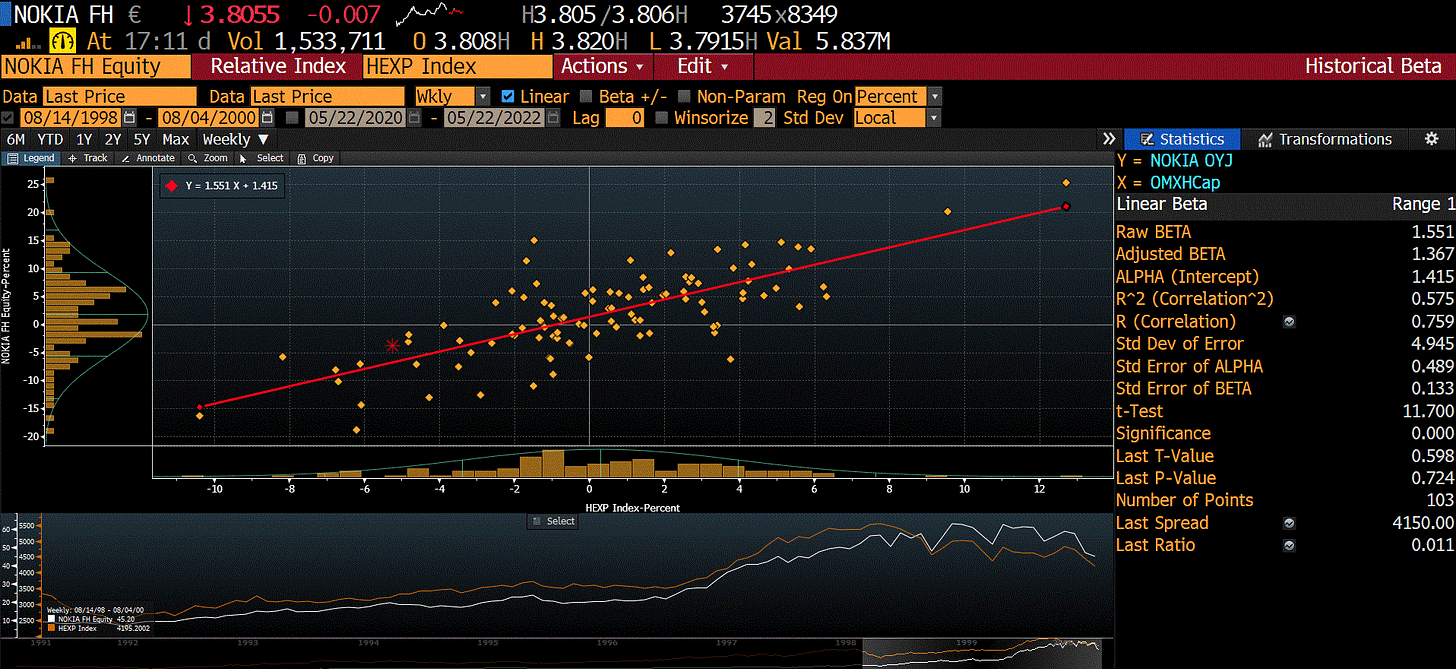The image size is (1456, 669).
Task: Open calendar picker for 05/22/2020 date
Action: 413,118
